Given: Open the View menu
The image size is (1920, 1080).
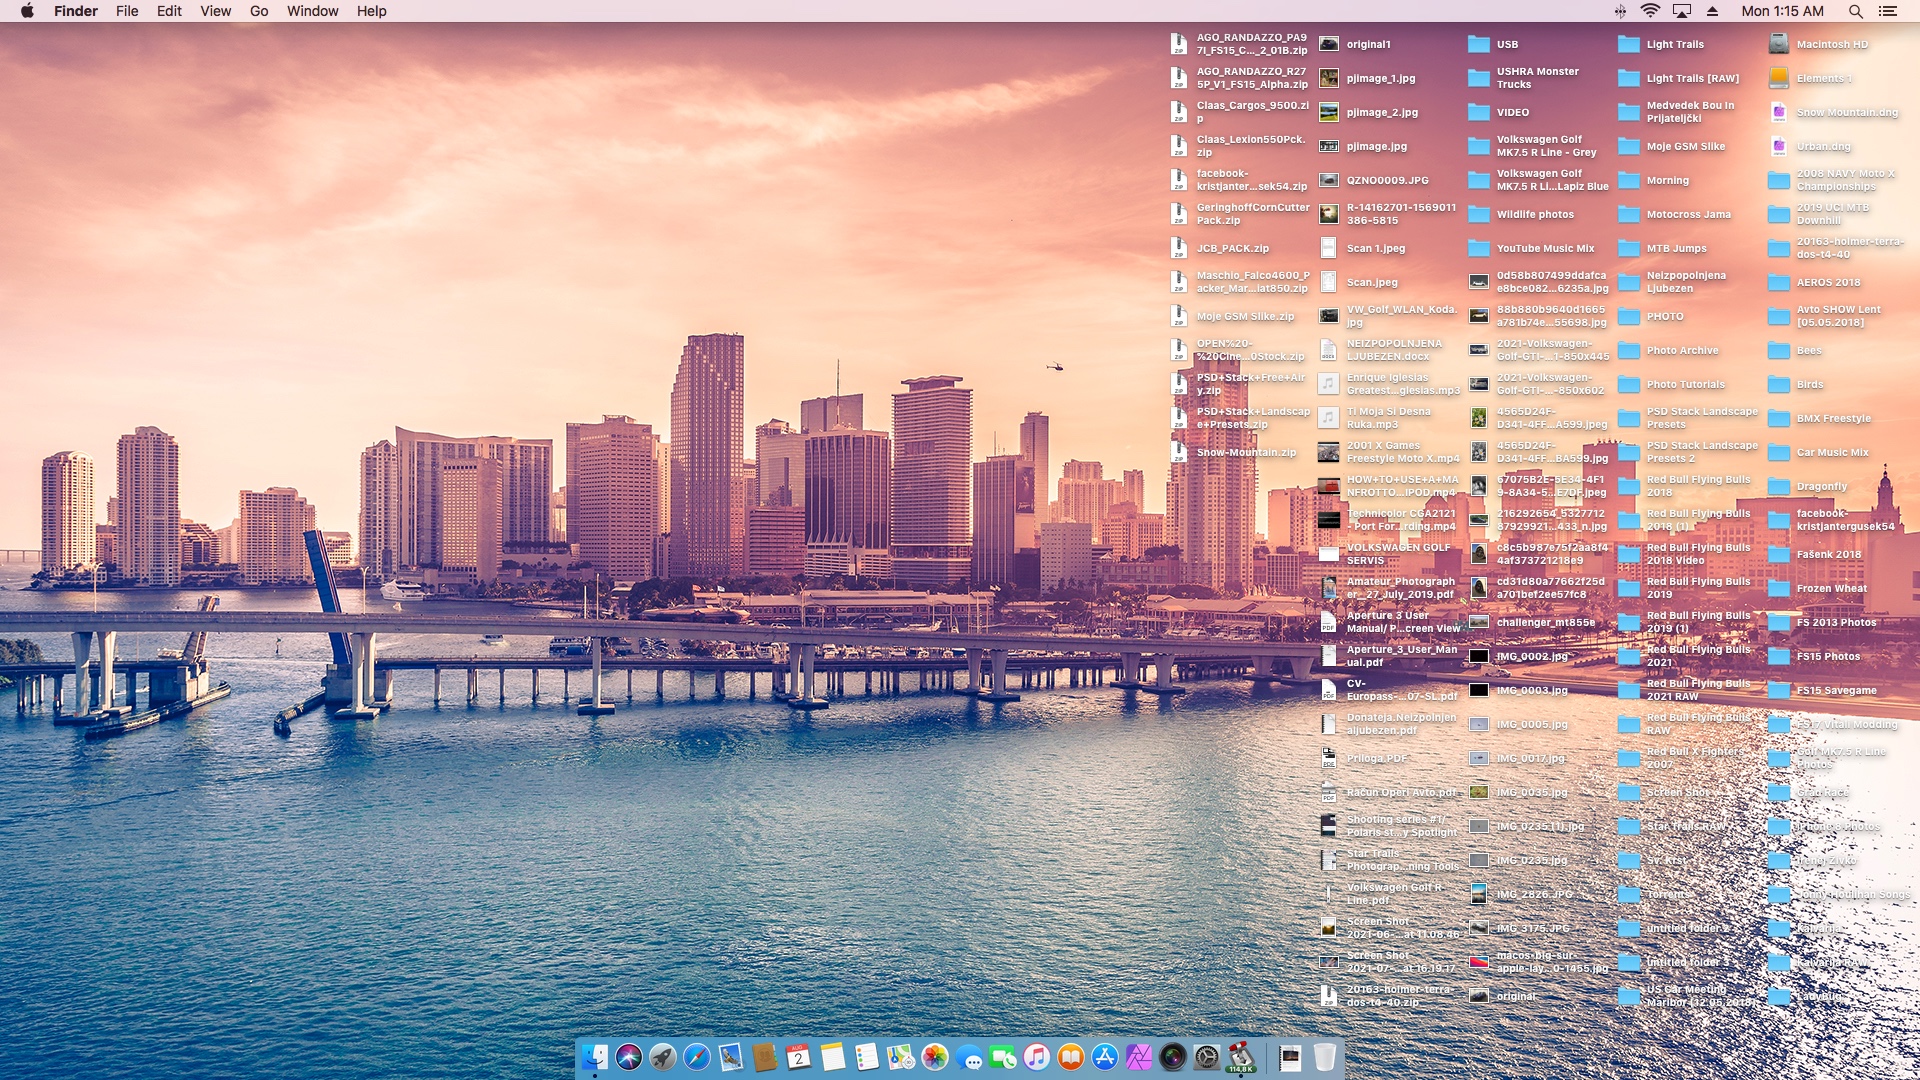Looking at the screenshot, I should point(215,11).
